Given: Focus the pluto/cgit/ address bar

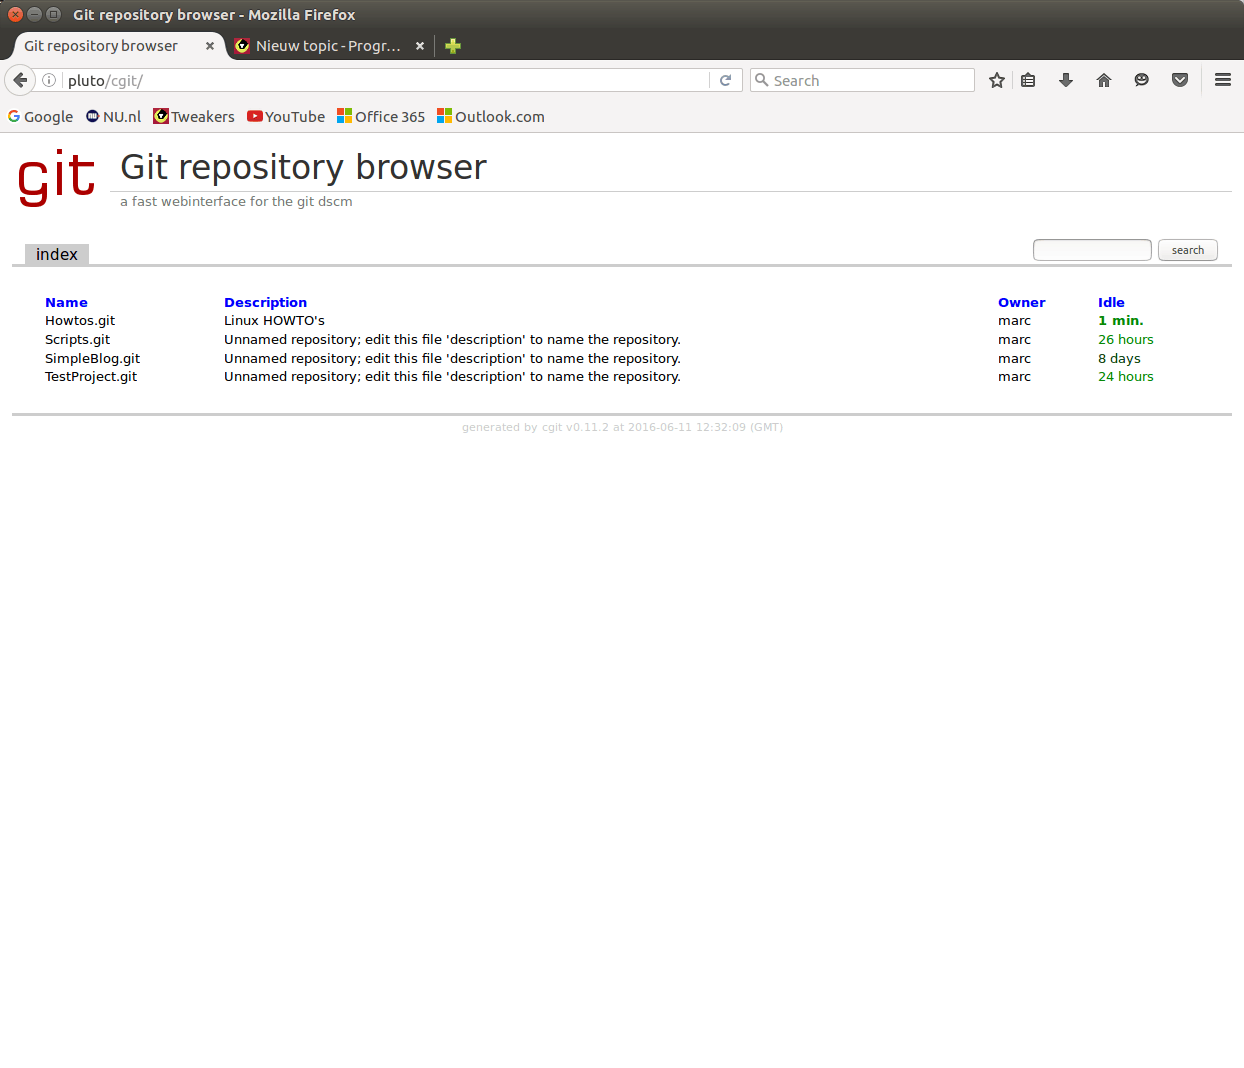Looking at the screenshot, I should 386,80.
